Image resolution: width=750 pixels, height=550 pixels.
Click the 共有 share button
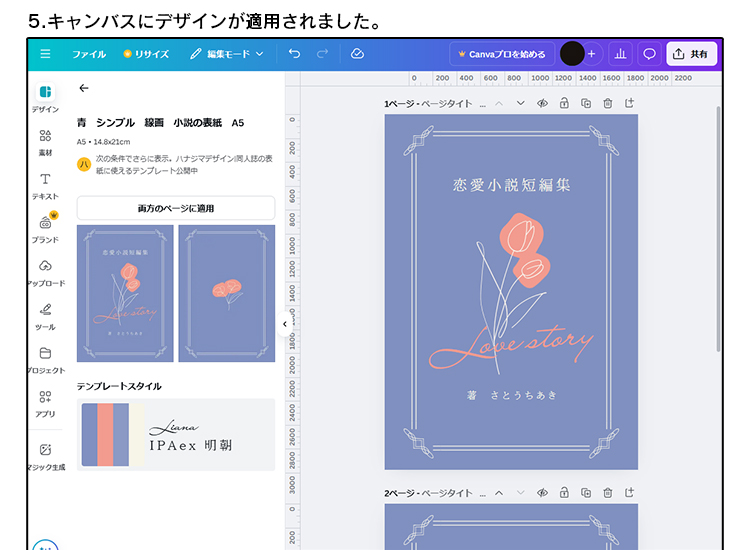691,54
